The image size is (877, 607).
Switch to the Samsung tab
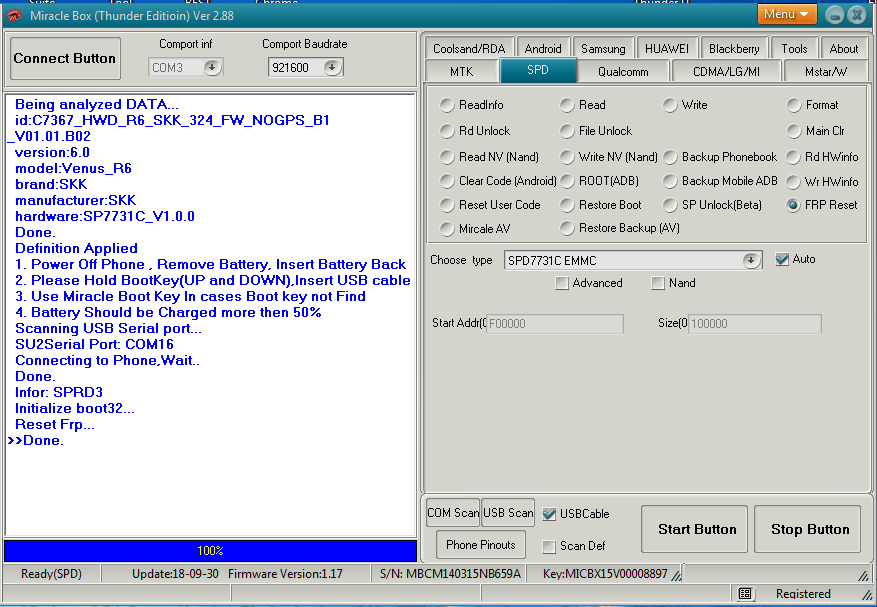(603, 48)
